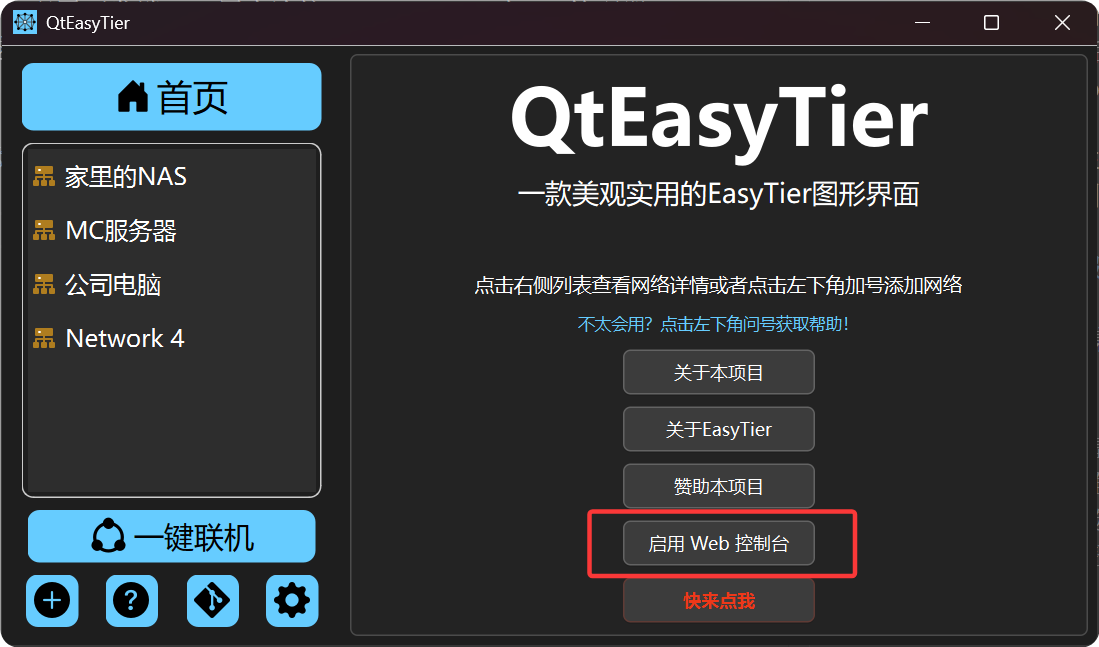The height and width of the screenshot is (647, 1099).
Task: Click the 一键联机 button
Action: click(172, 536)
